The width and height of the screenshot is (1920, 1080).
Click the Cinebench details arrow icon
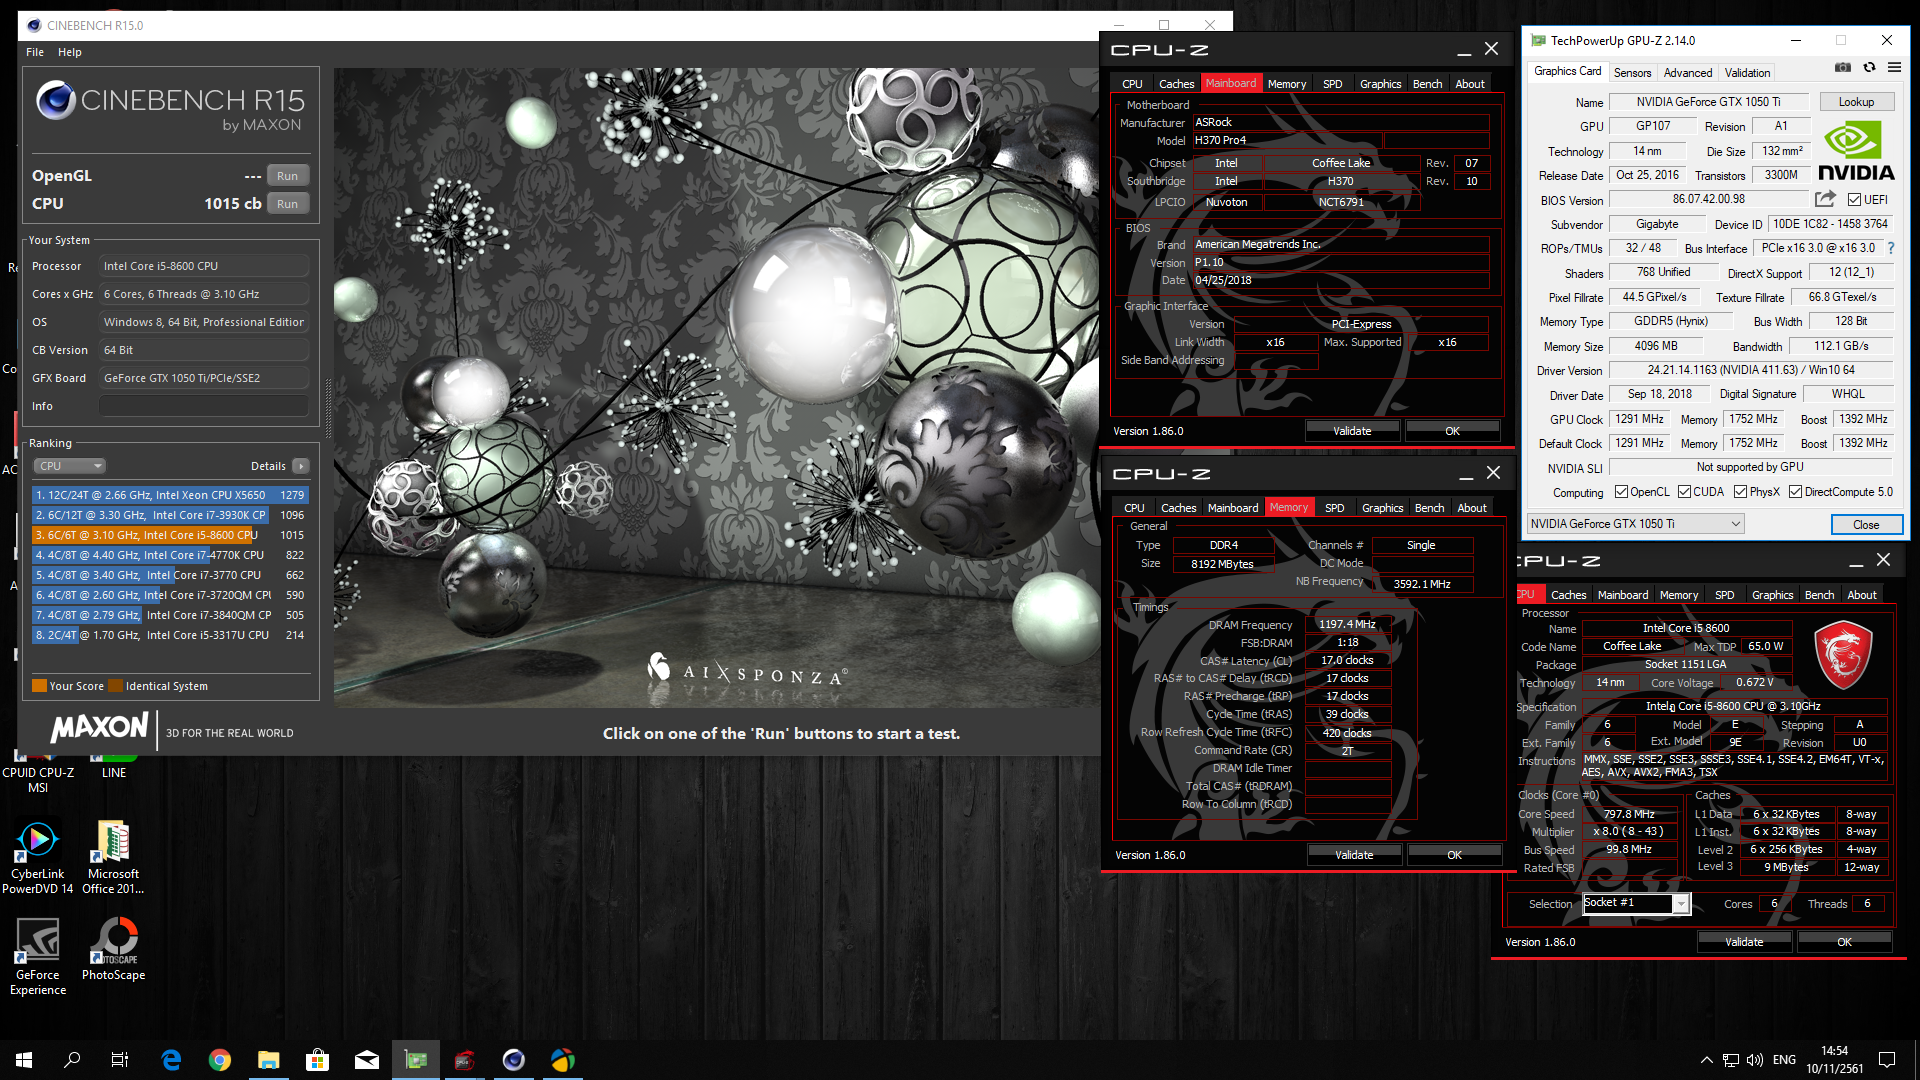pos(301,466)
